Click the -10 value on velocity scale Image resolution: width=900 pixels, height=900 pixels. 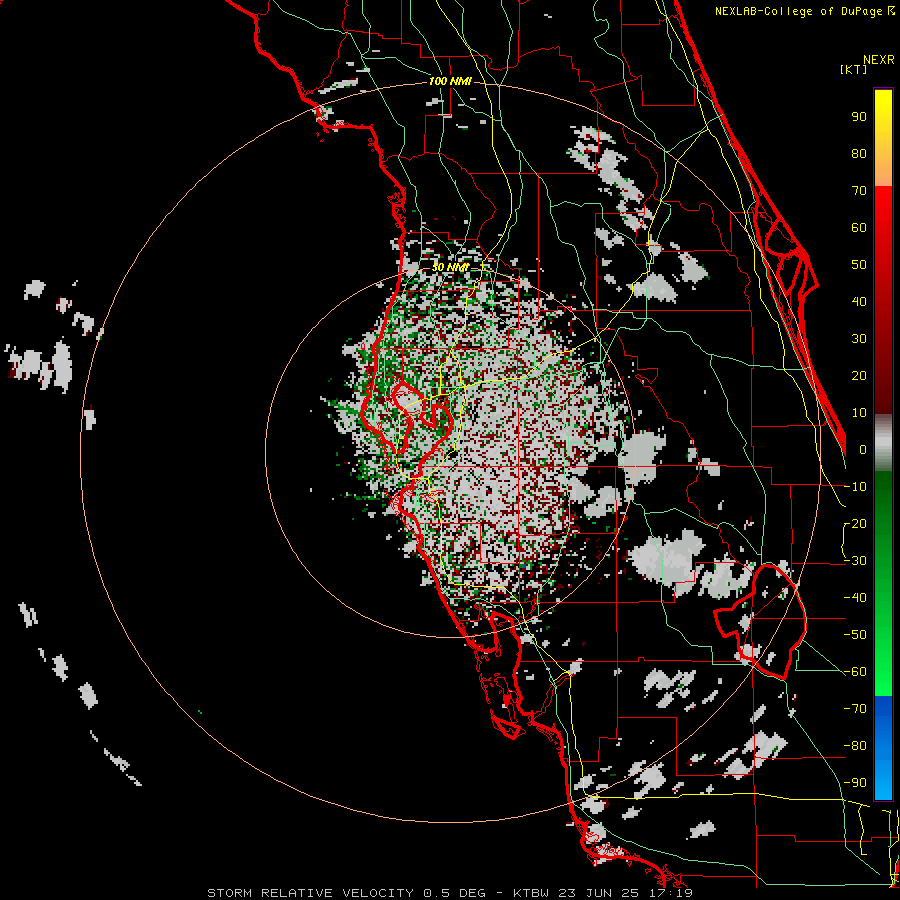(x=855, y=487)
